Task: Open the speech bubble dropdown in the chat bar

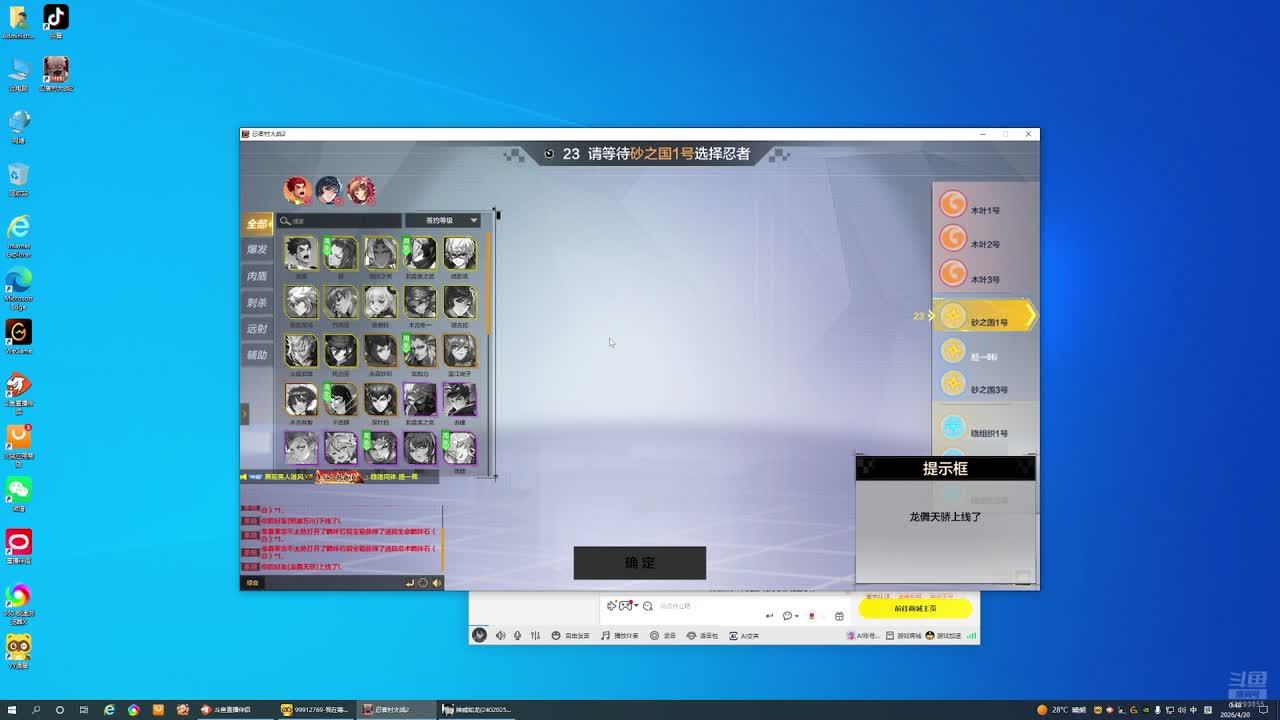Action: click(x=790, y=616)
